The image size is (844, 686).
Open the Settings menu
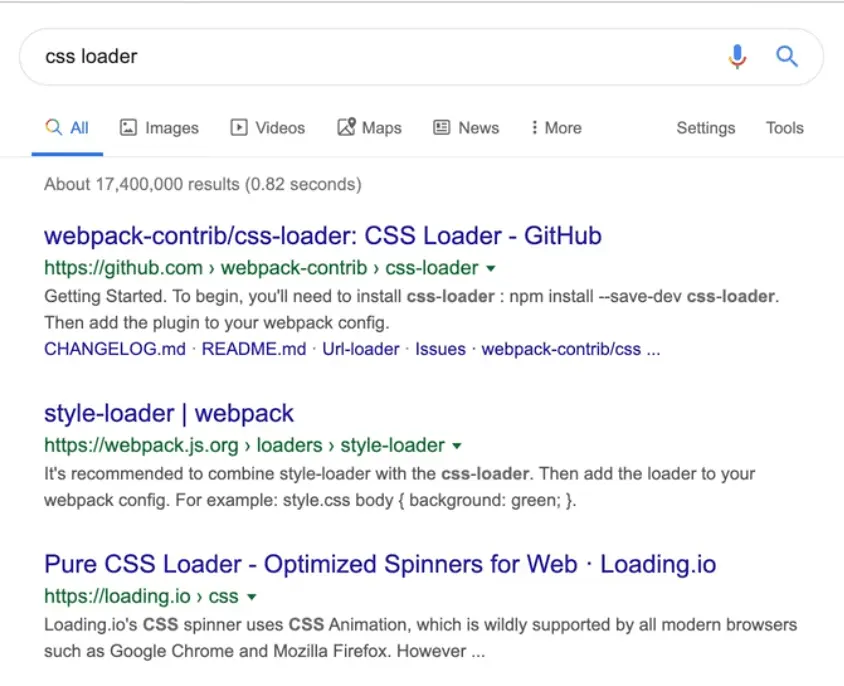705,128
